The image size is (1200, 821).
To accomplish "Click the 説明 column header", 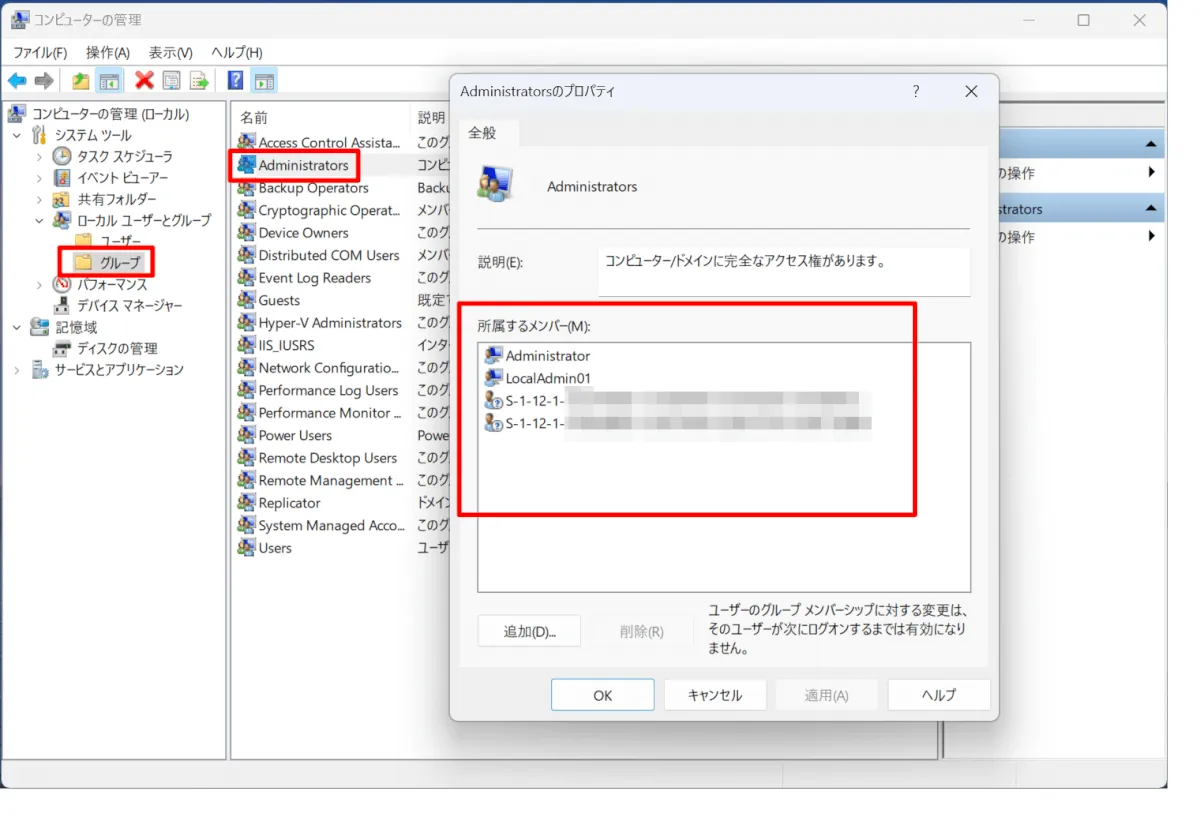I will click(431, 117).
